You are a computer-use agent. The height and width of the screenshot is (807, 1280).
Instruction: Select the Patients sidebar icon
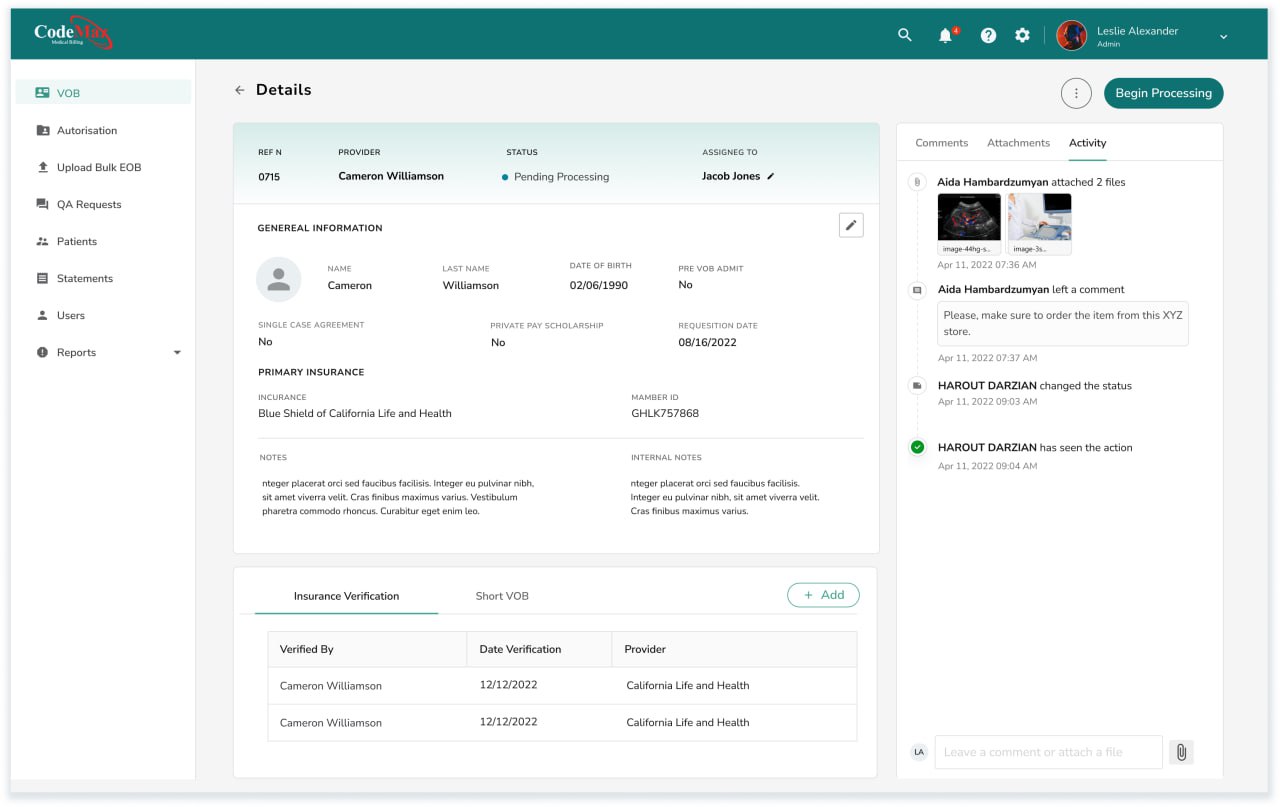point(41,241)
